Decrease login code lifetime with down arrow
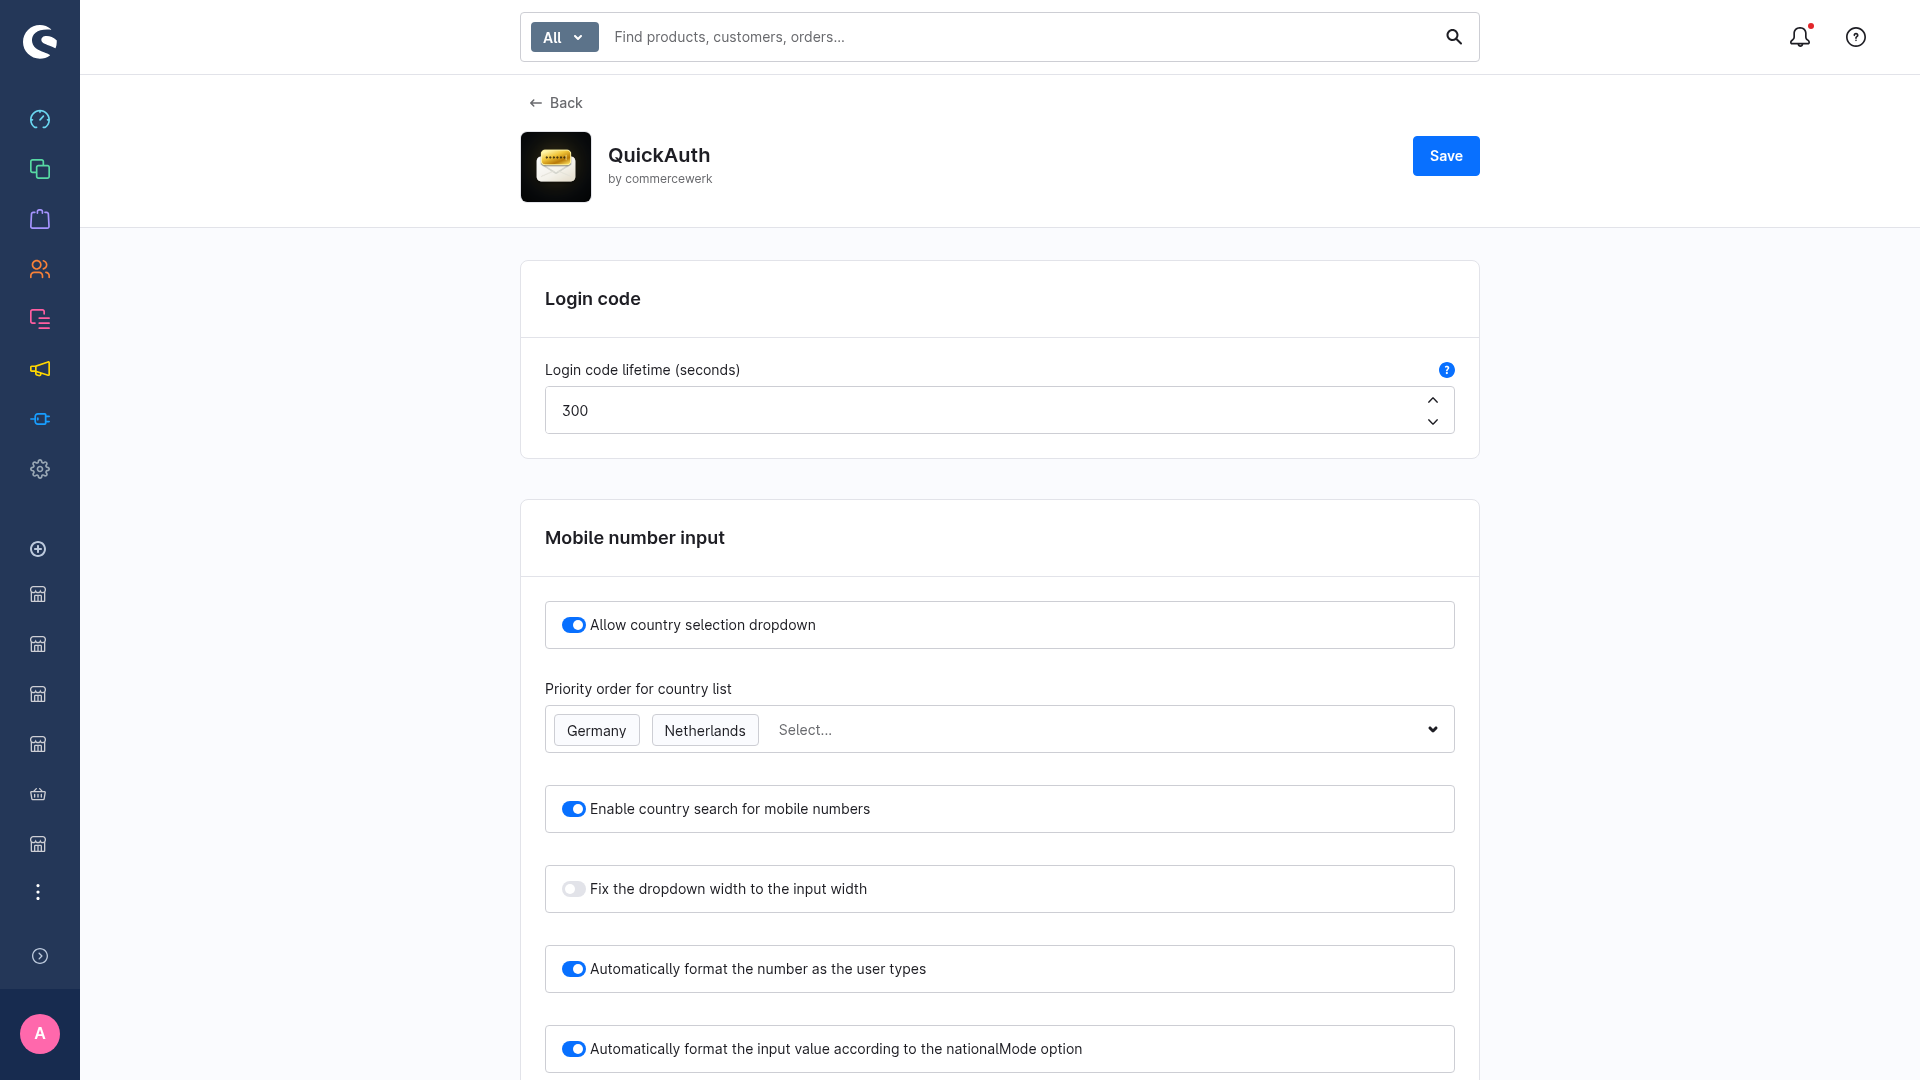1920x1080 pixels. (x=1433, y=422)
